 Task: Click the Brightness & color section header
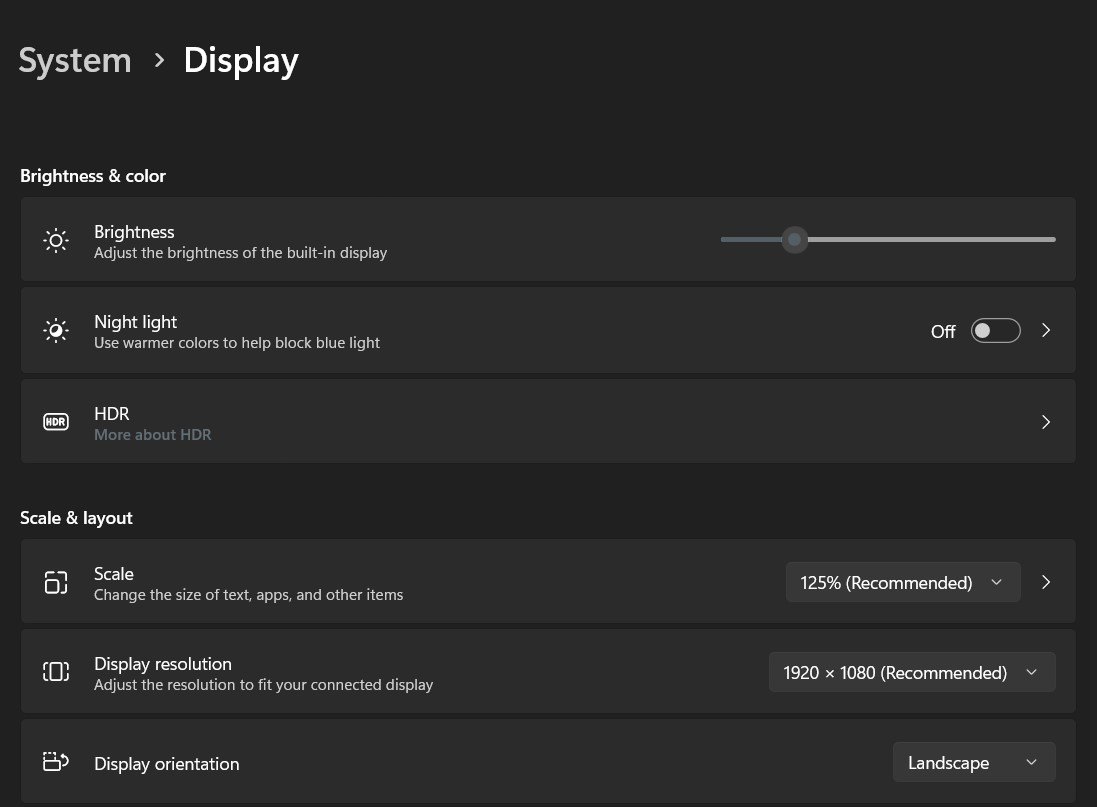coord(92,175)
